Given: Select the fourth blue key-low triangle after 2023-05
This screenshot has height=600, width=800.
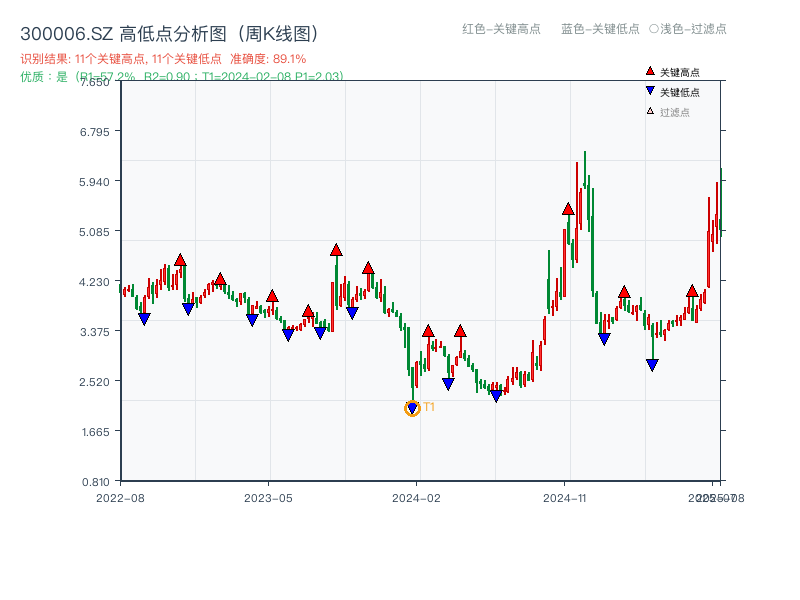Looking at the screenshot, I should point(288,335).
